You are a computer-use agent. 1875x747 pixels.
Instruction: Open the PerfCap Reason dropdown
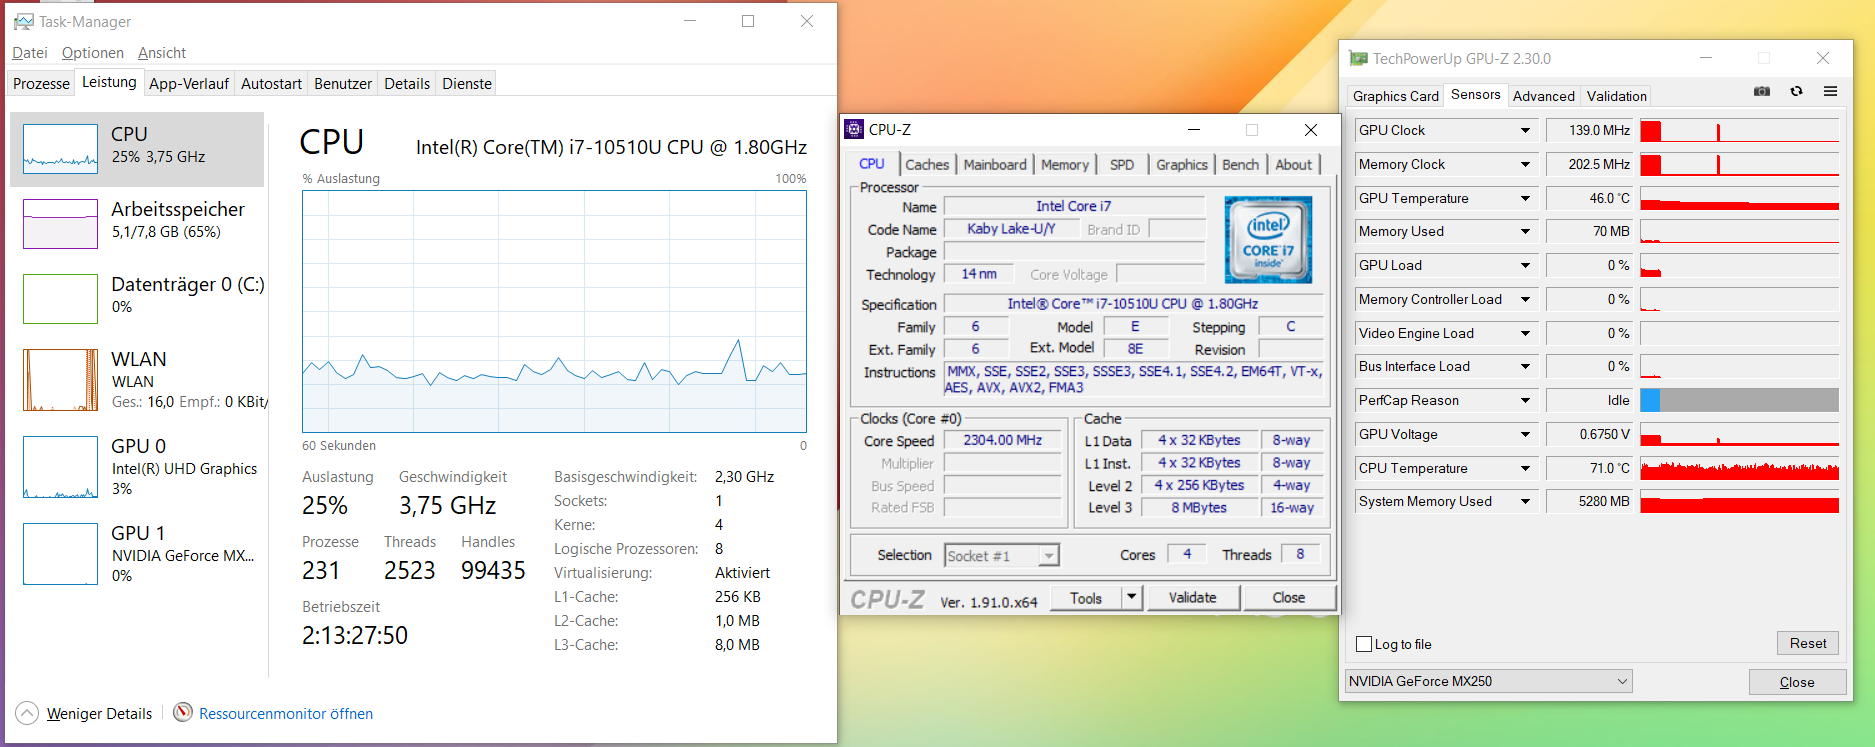[x=1525, y=400]
